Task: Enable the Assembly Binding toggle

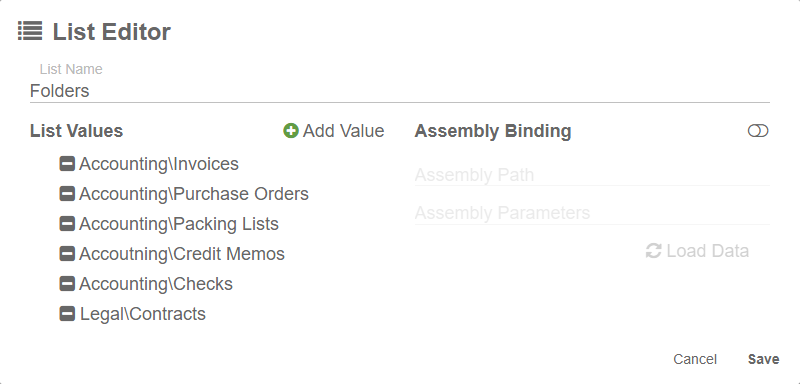Action: coord(758,131)
